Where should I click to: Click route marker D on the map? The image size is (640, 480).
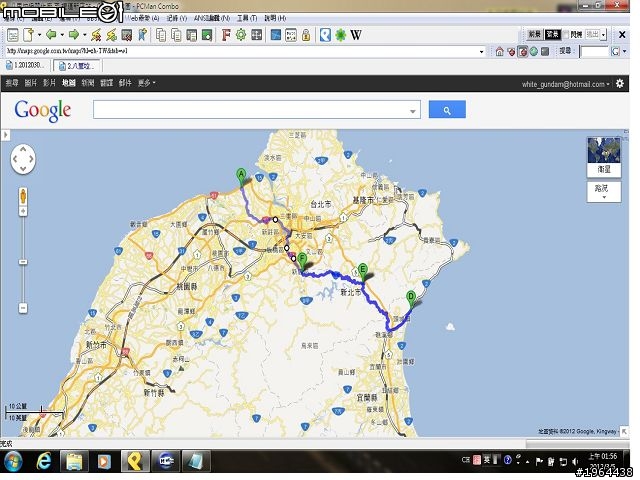point(410,296)
